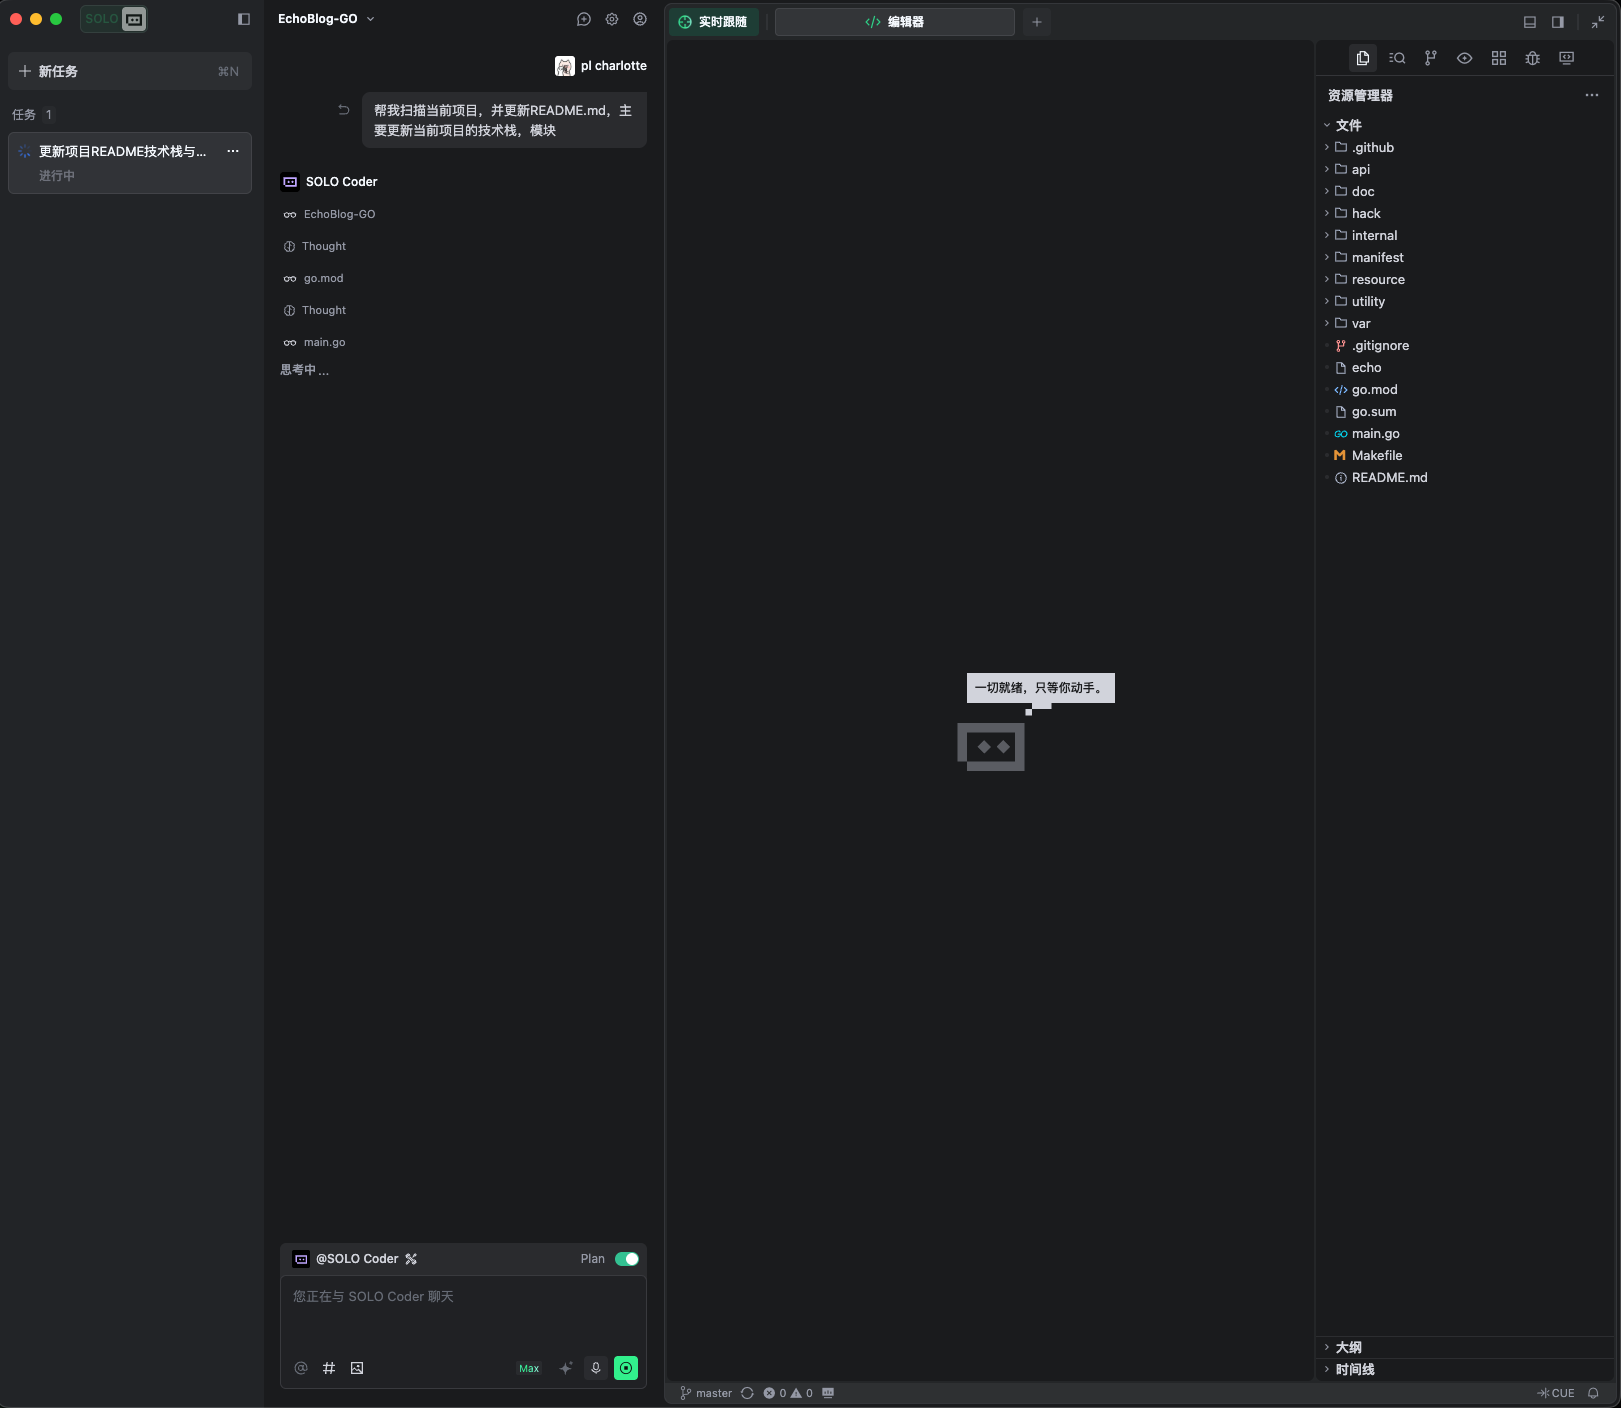Image resolution: width=1621 pixels, height=1408 pixels.
Task: Switch to the 编辑器 tab
Action: pos(895,22)
